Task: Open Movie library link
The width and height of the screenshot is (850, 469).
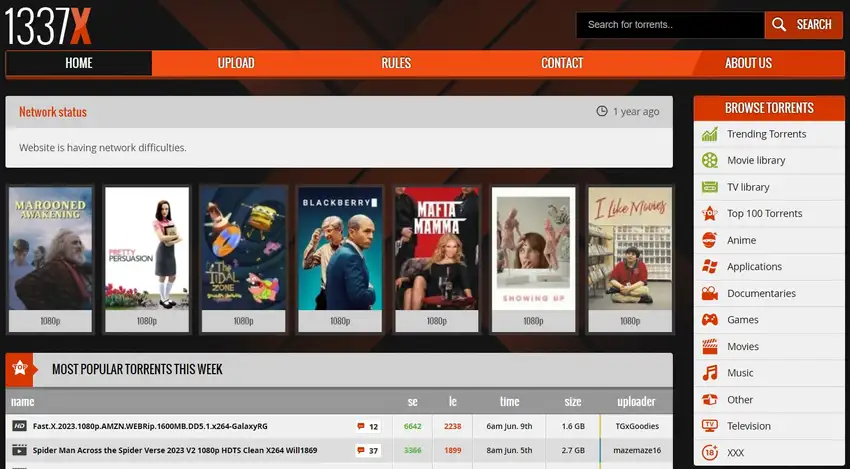Action: [756, 160]
